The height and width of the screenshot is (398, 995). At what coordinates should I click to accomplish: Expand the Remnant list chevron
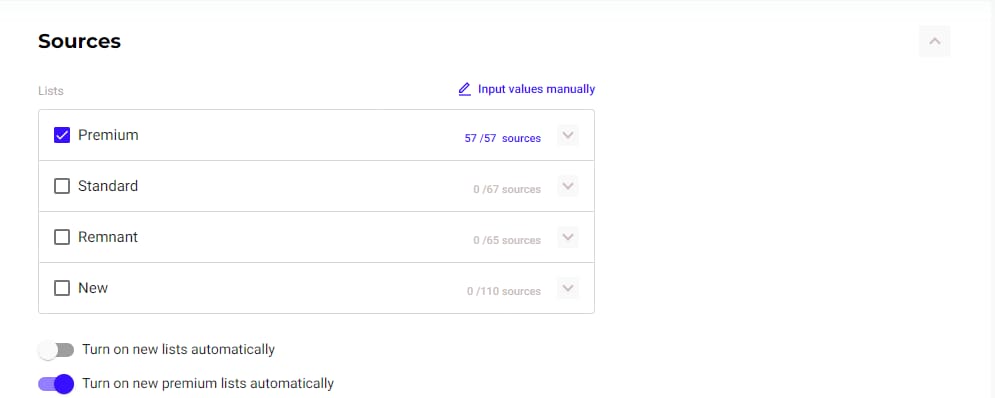pyautogui.click(x=568, y=237)
